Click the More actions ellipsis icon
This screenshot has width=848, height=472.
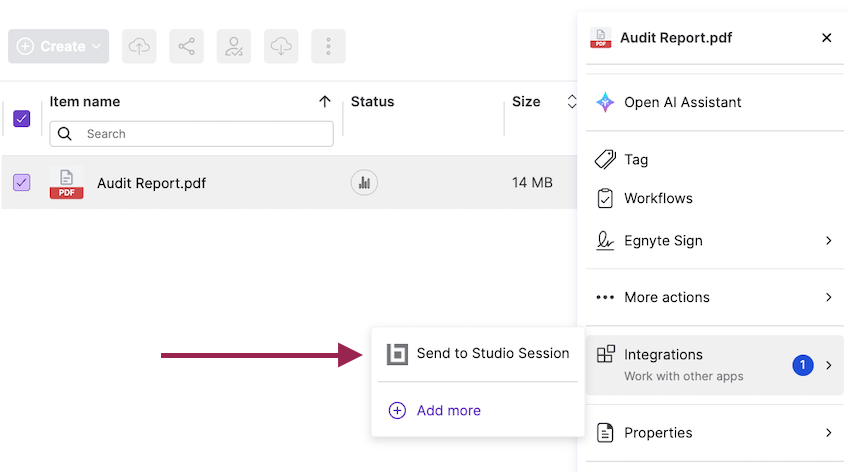pos(605,297)
